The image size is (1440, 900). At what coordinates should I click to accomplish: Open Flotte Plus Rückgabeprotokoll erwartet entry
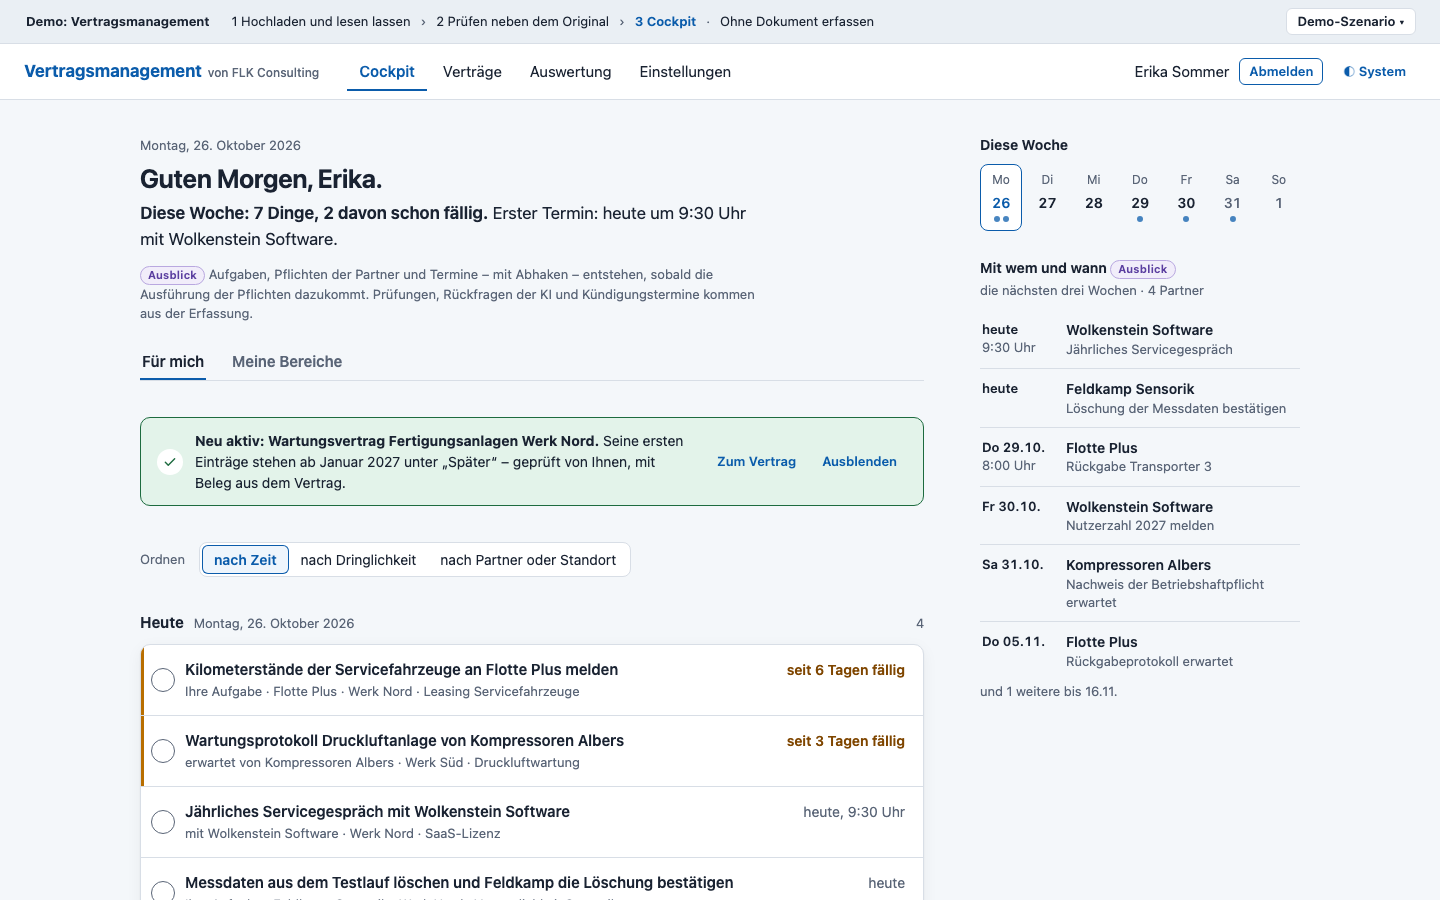1140,651
